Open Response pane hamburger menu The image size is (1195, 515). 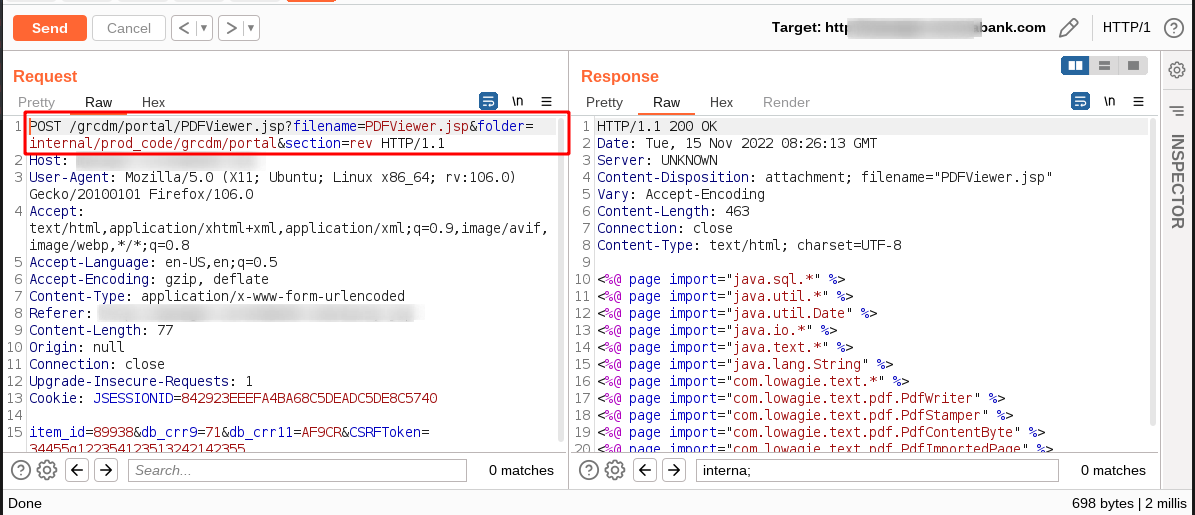1138,101
